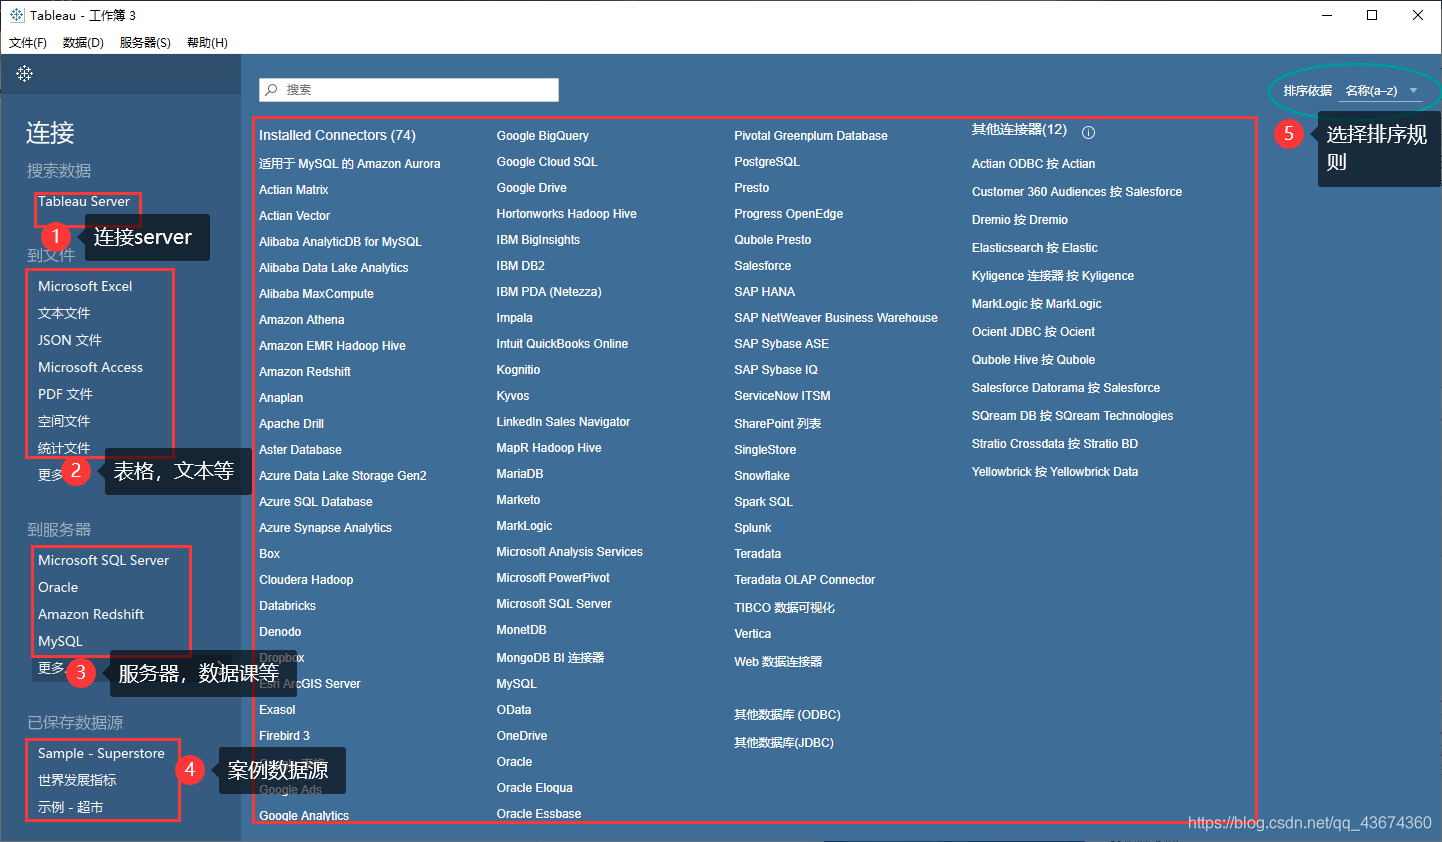Select Microsoft Analysis Services connector

pos(570,552)
